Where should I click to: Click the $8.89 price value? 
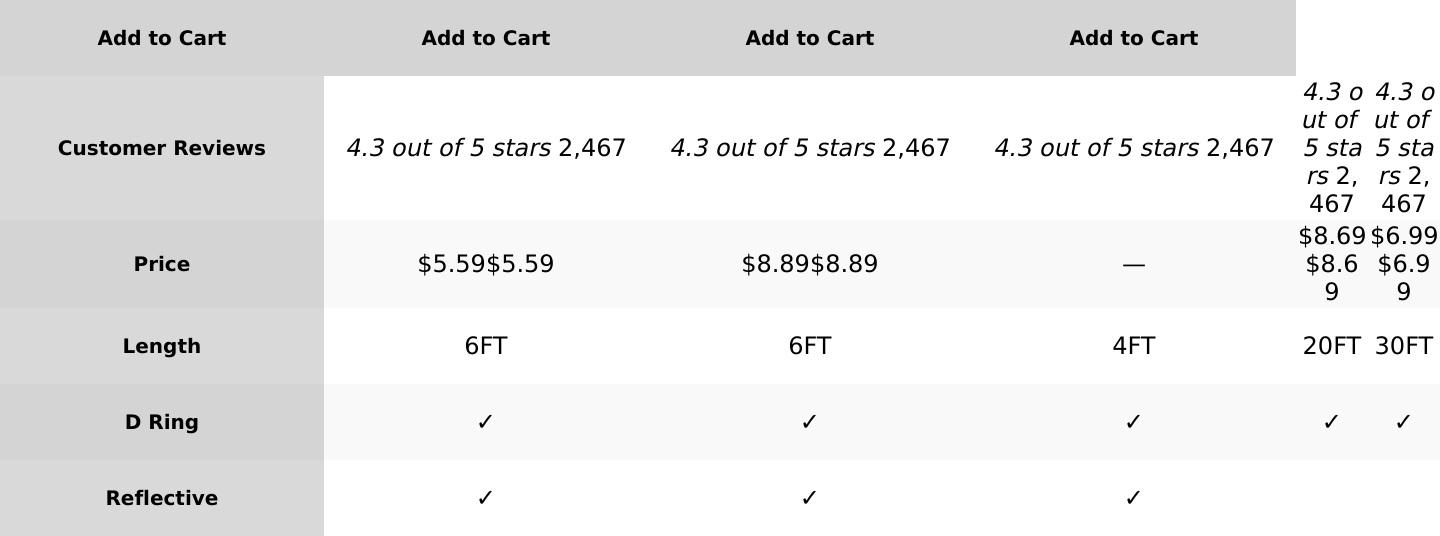[809, 264]
